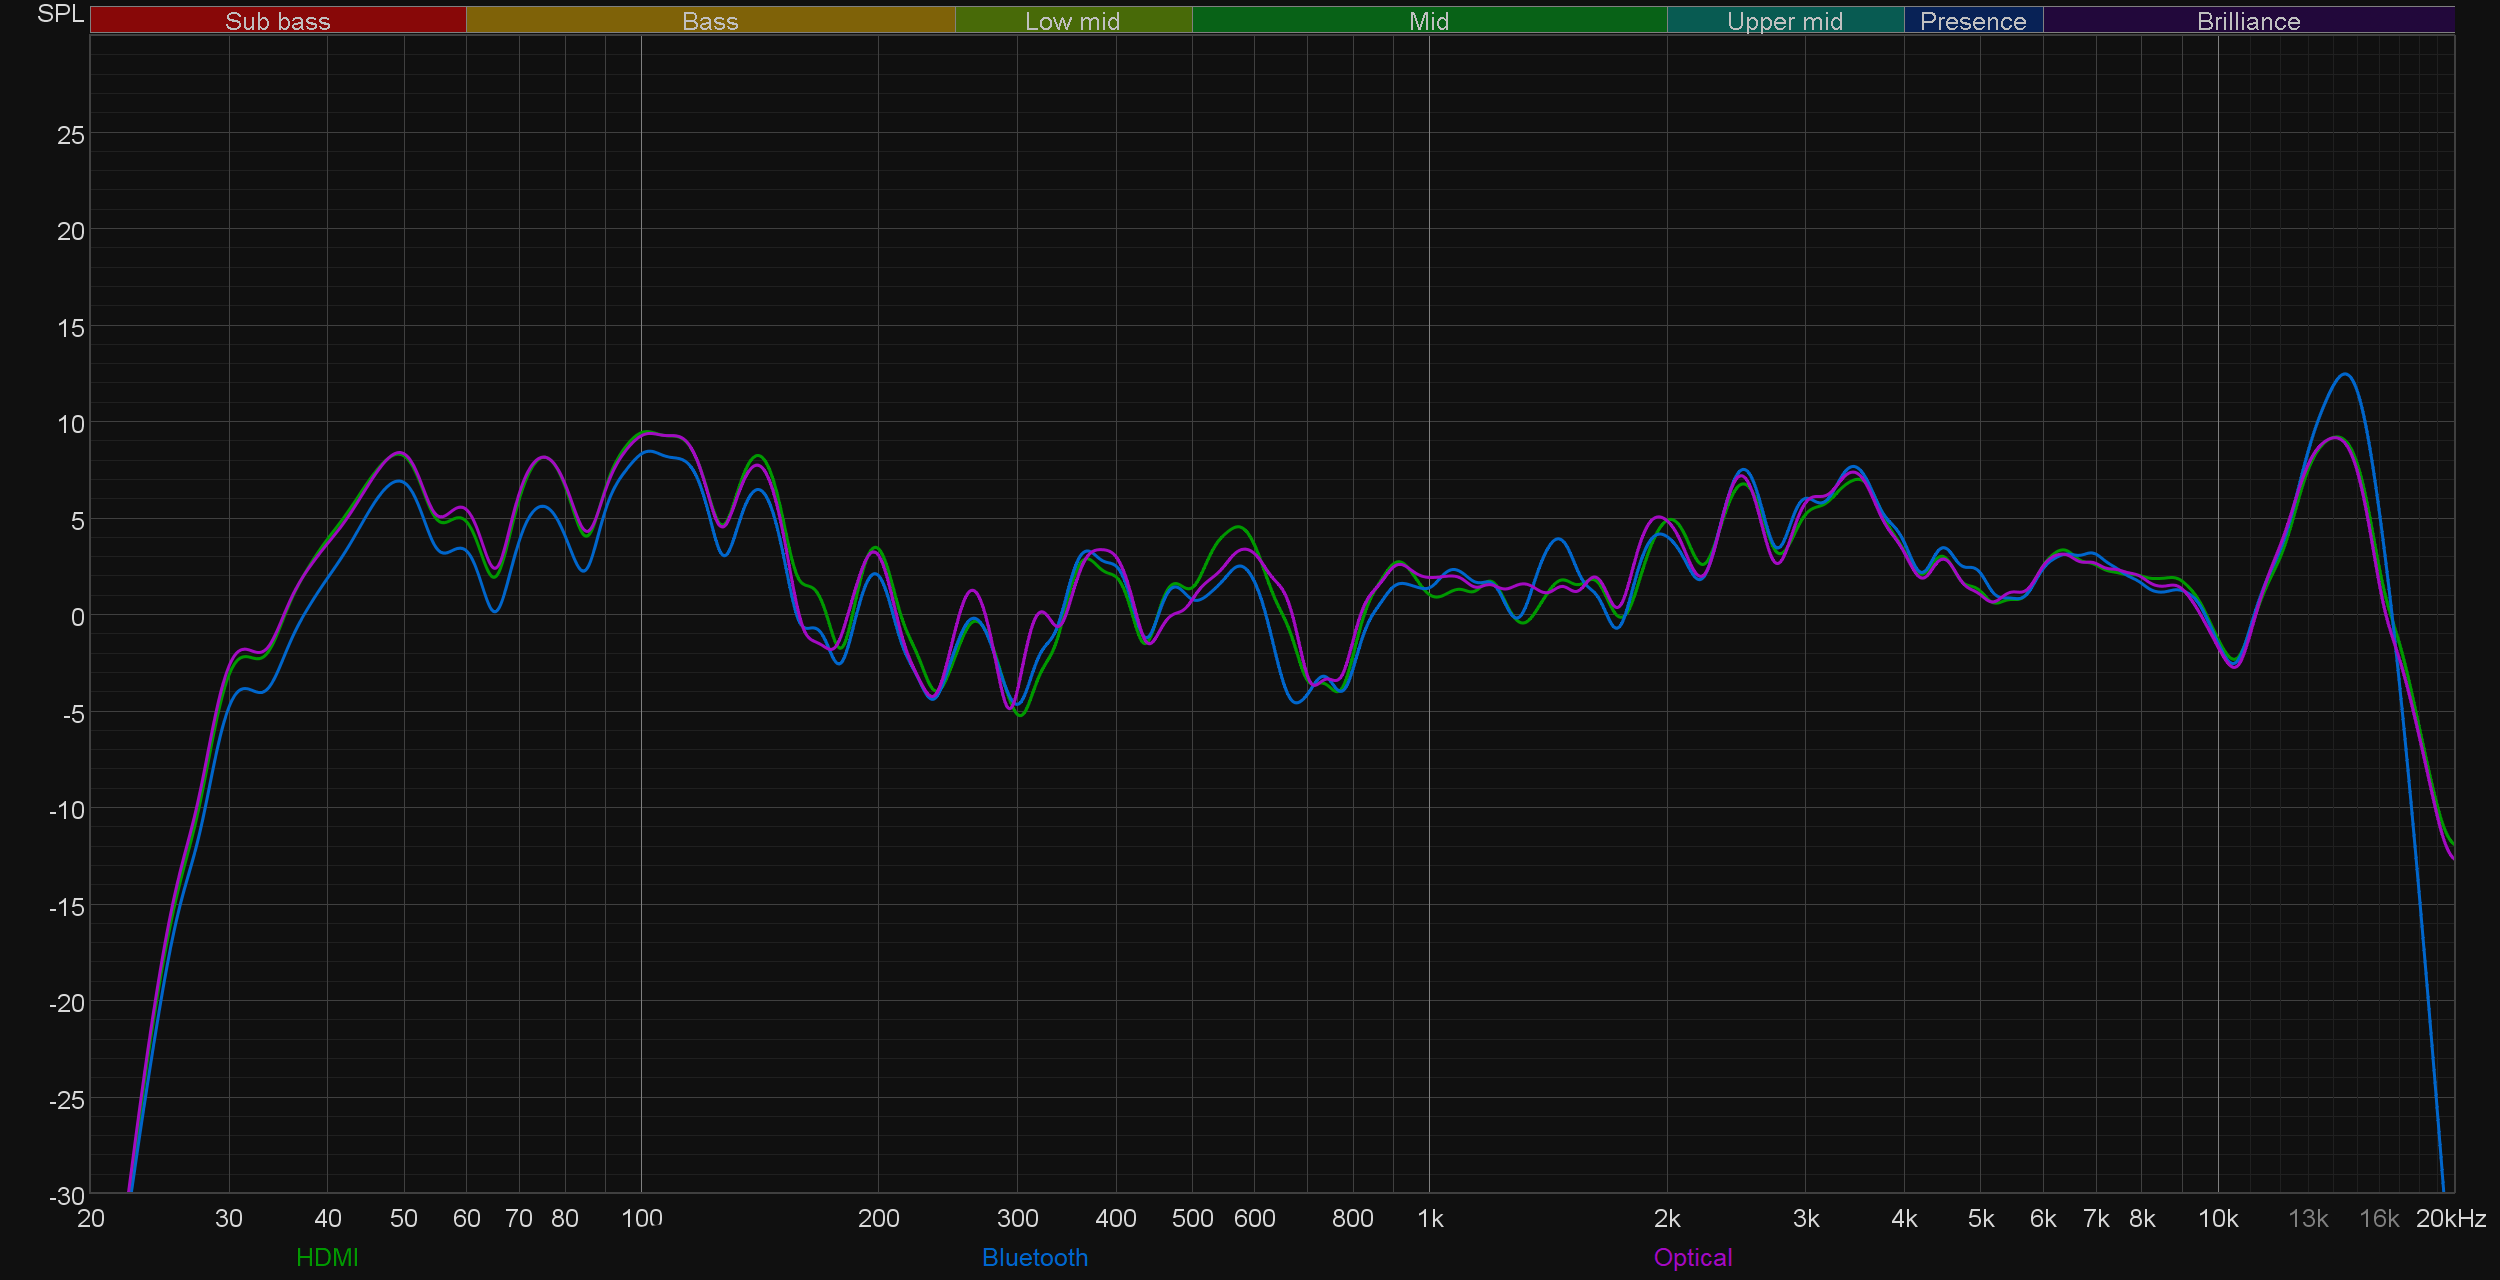Click the 10k frequency tick label

tap(2217, 1218)
